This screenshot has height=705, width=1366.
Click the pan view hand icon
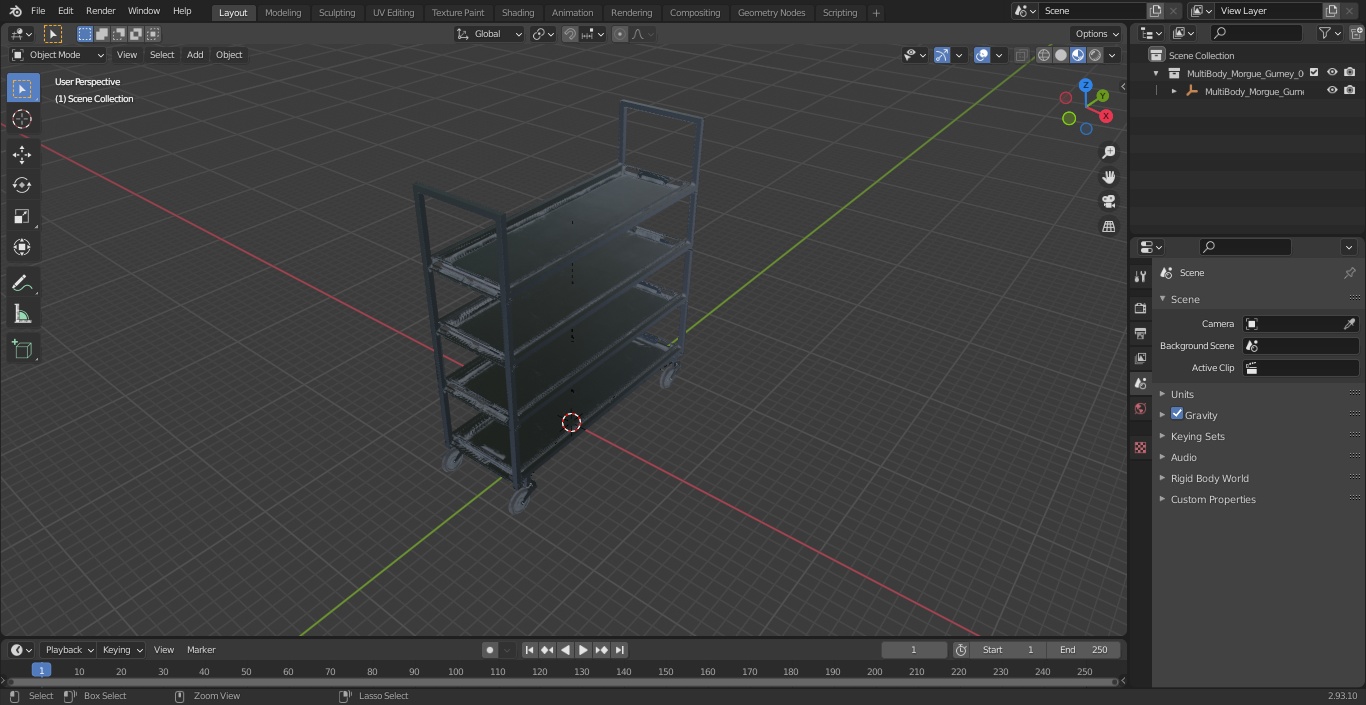click(x=1109, y=177)
